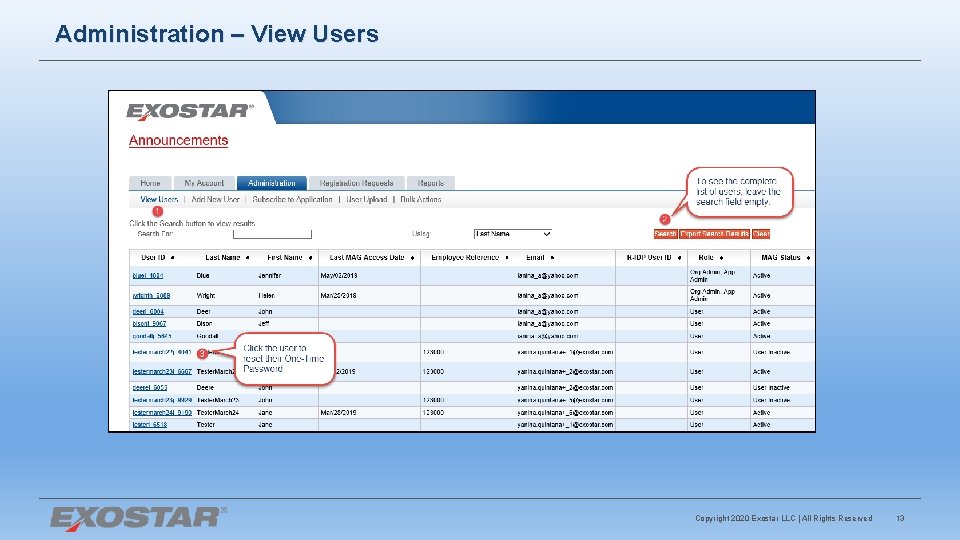Click the red Clear button

point(761,234)
